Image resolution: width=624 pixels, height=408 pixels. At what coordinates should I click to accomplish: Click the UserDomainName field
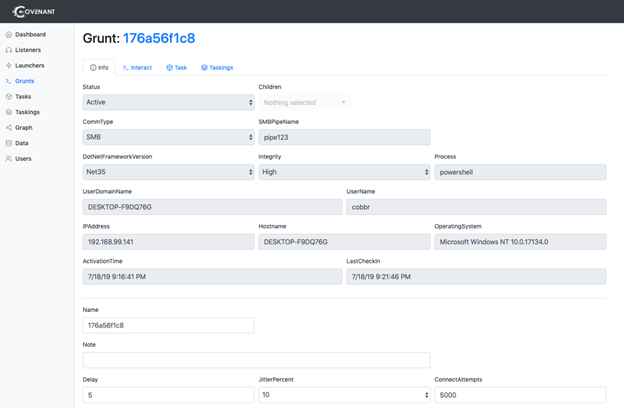[212, 207]
